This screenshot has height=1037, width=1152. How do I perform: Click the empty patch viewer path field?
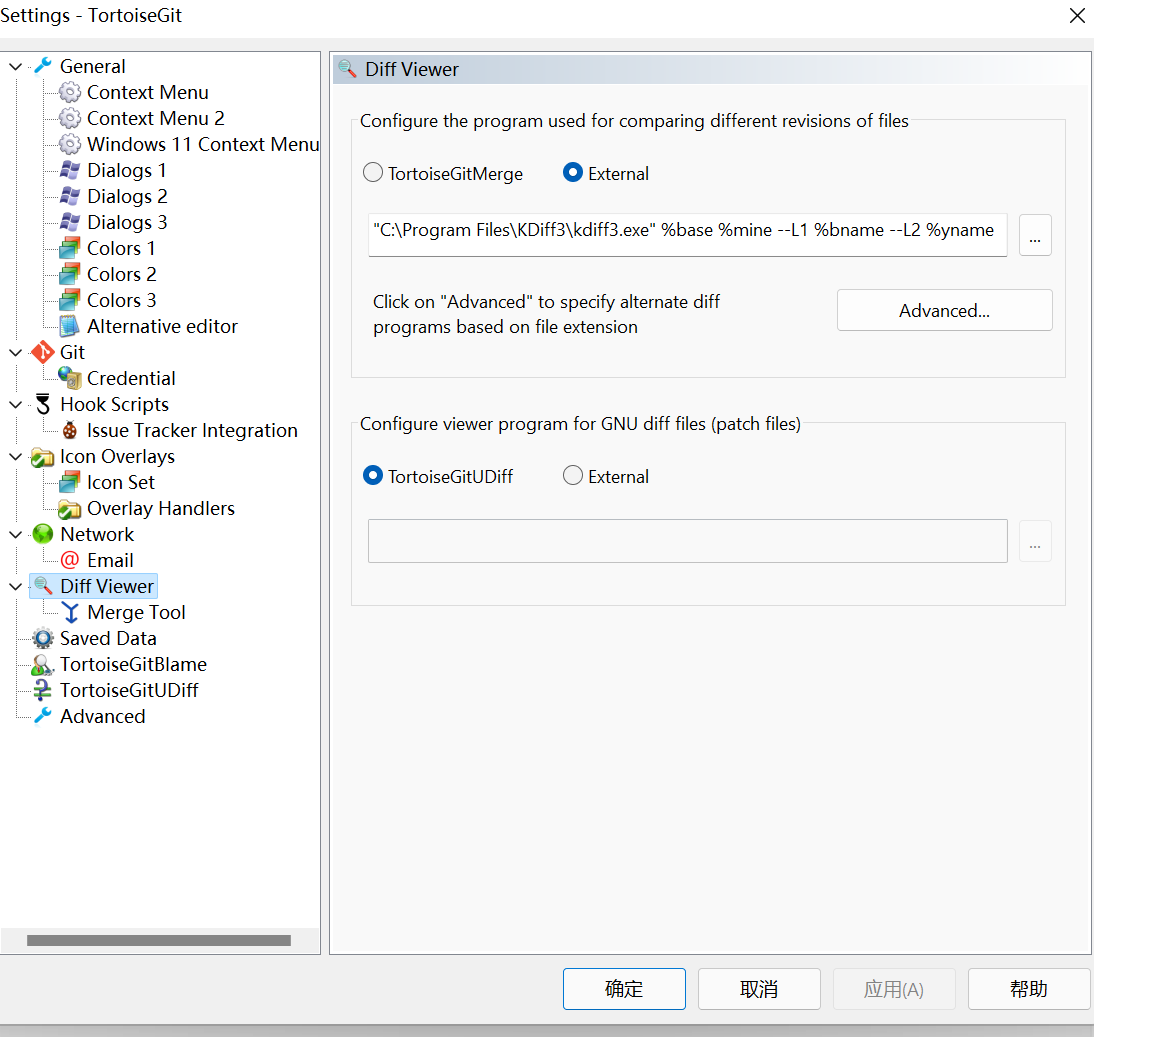[x=688, y=541]
